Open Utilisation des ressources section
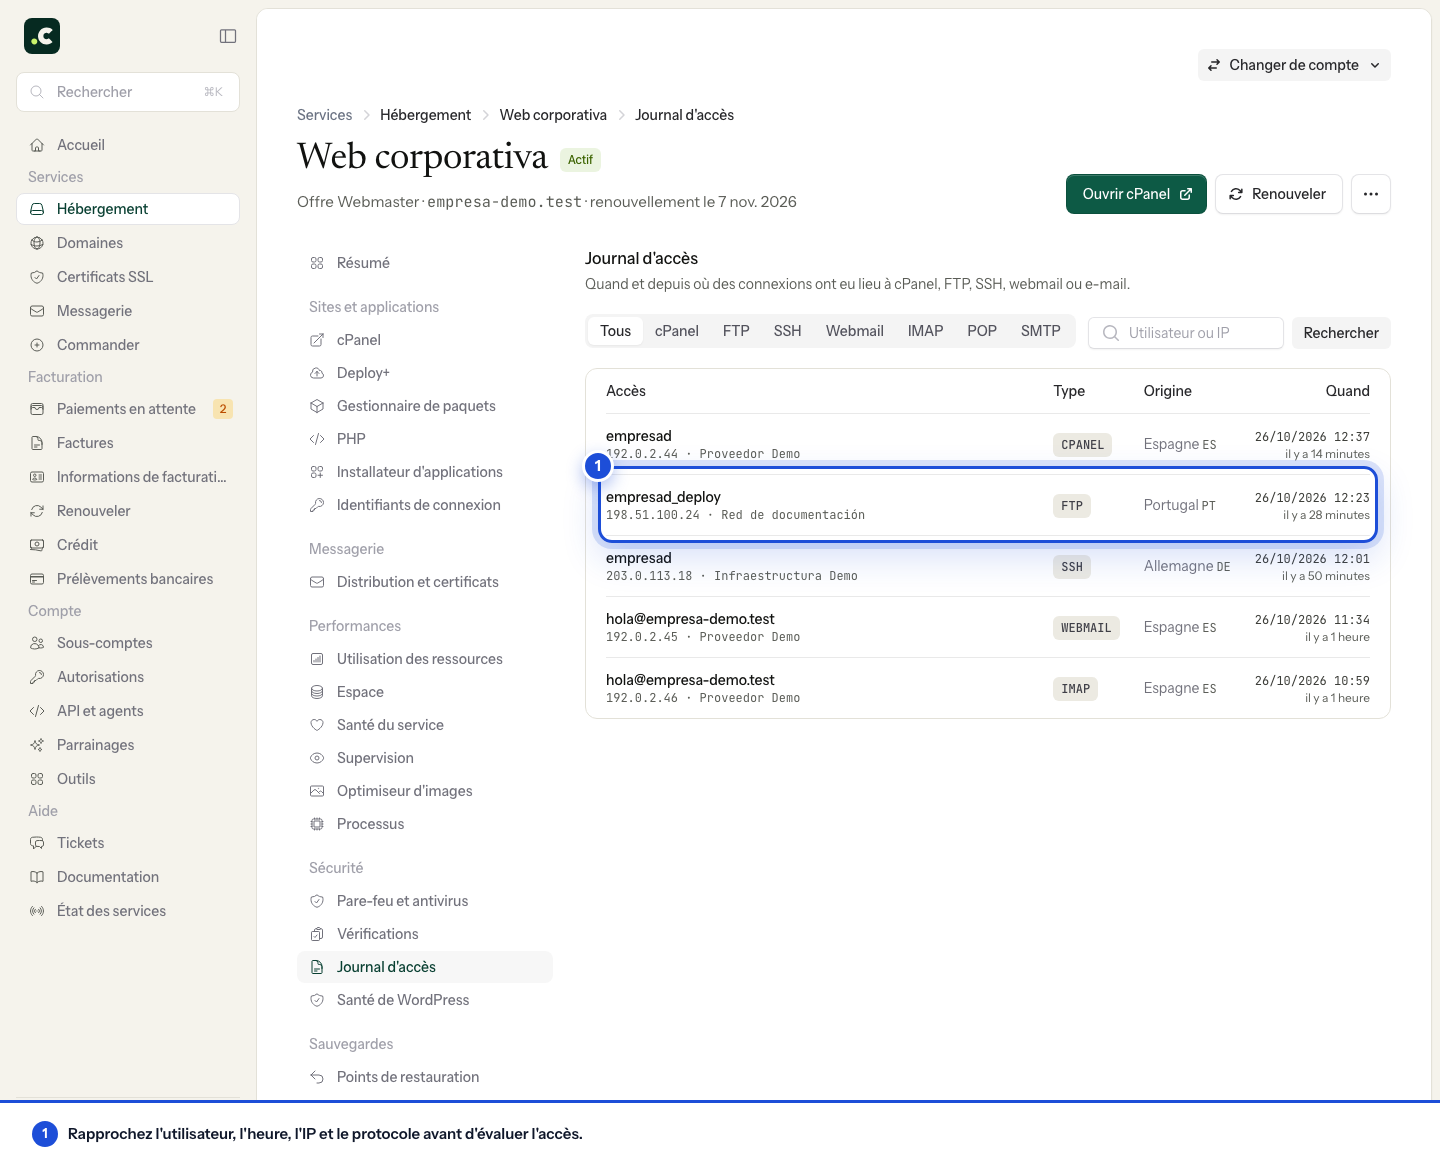The image size is (1440, 1164). [425, 659]
